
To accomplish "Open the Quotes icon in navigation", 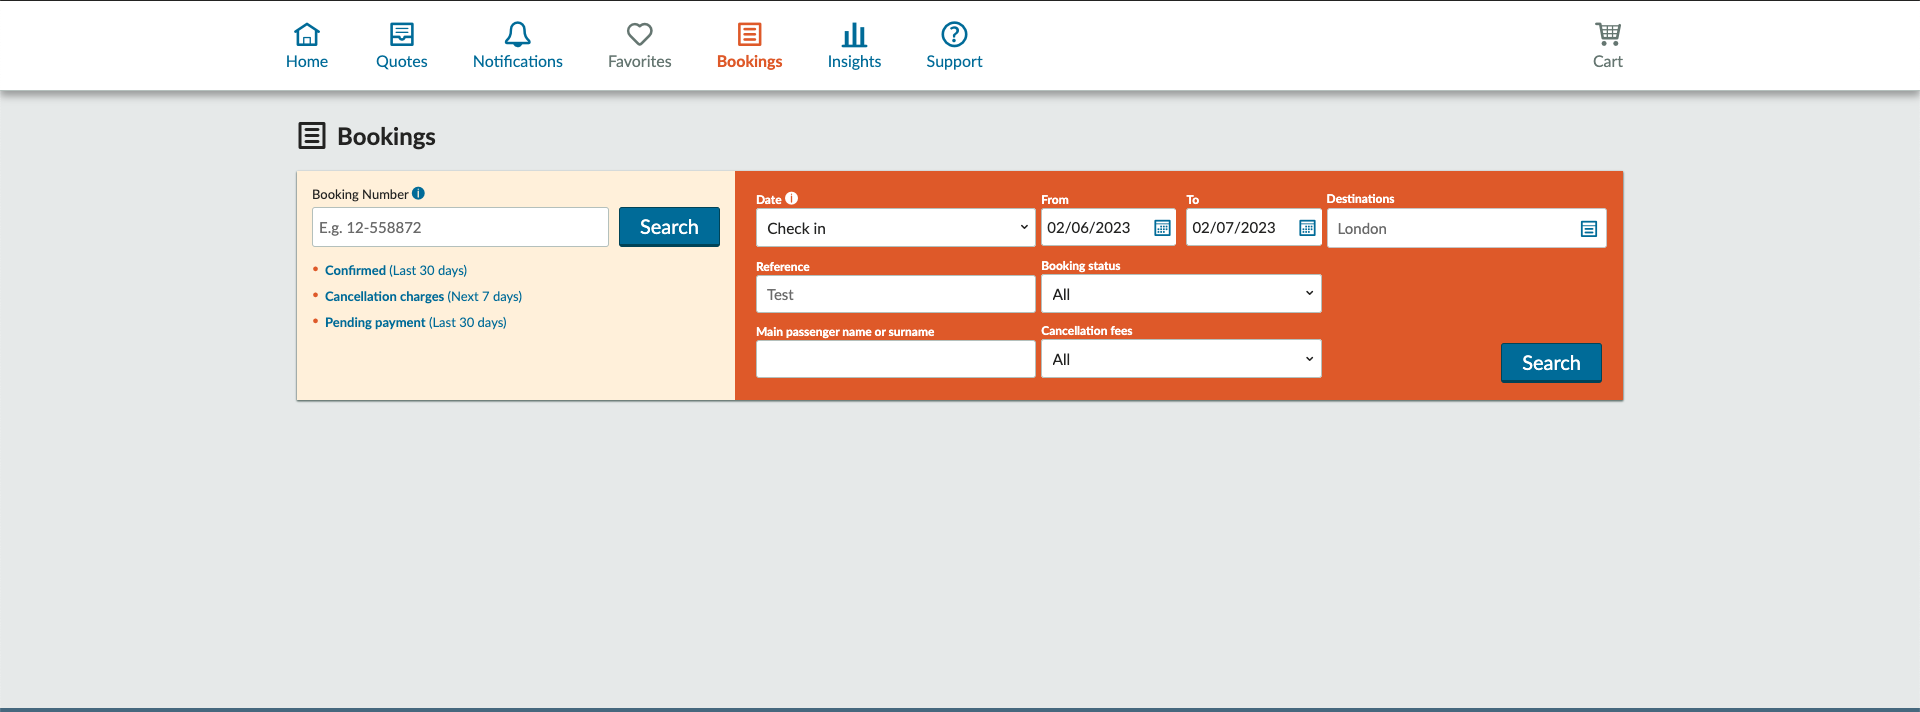I will tap(402, 35).
